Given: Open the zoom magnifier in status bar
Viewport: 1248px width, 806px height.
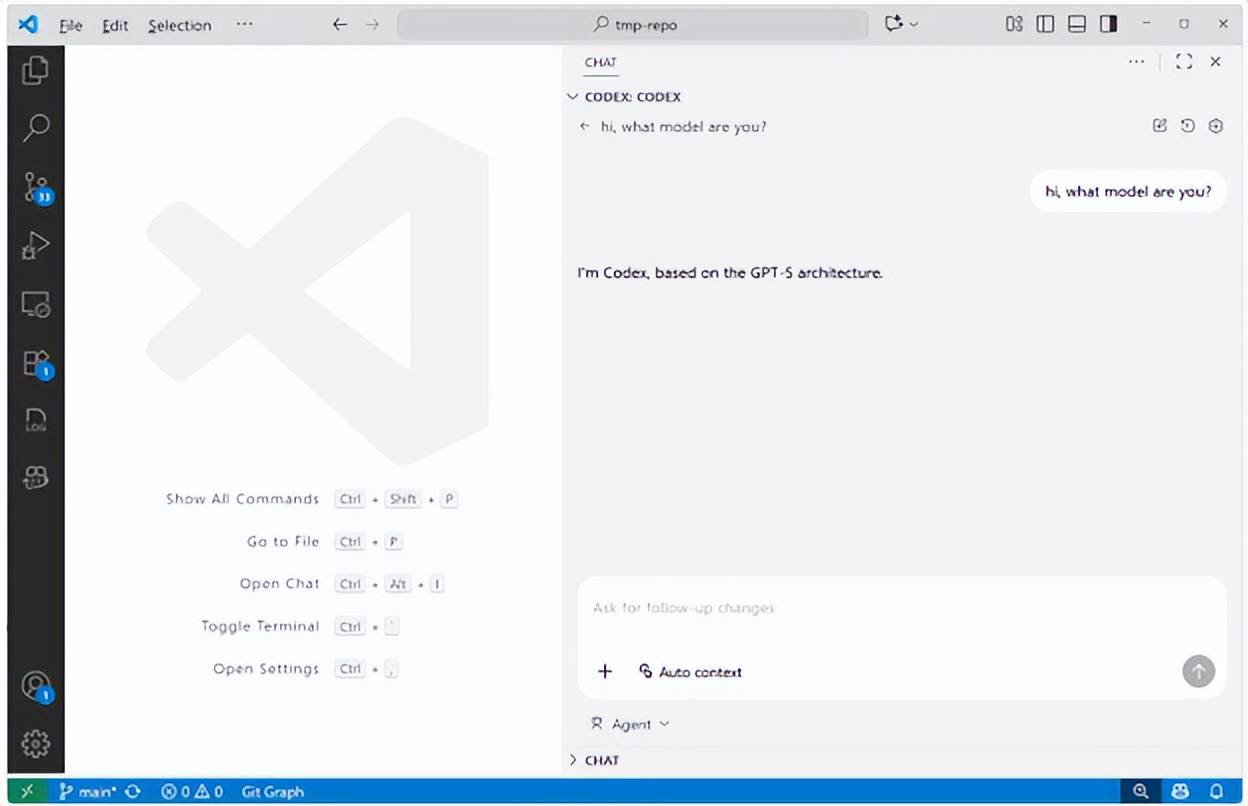Looking at the screenshot, I should pyautogui.click(x=1140, y=791).
